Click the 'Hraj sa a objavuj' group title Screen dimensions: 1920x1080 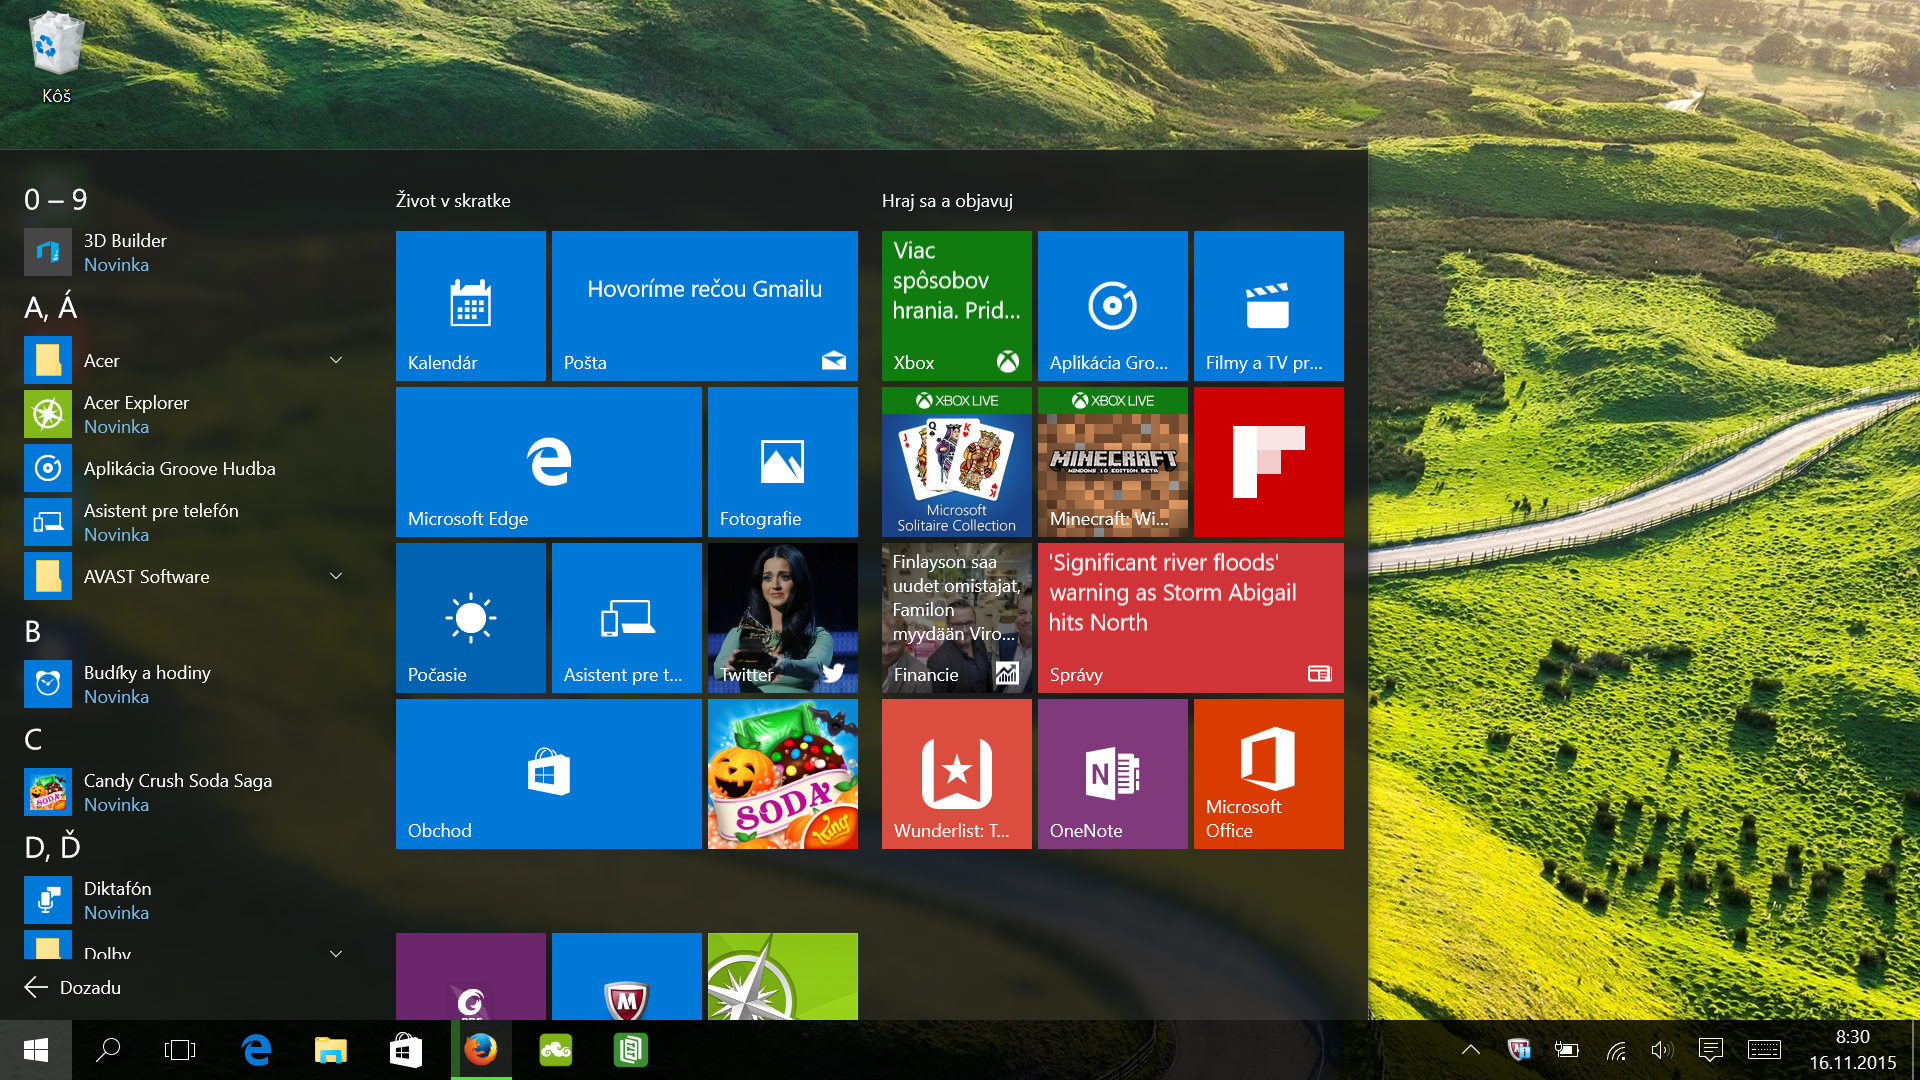(x=947, y=200)
